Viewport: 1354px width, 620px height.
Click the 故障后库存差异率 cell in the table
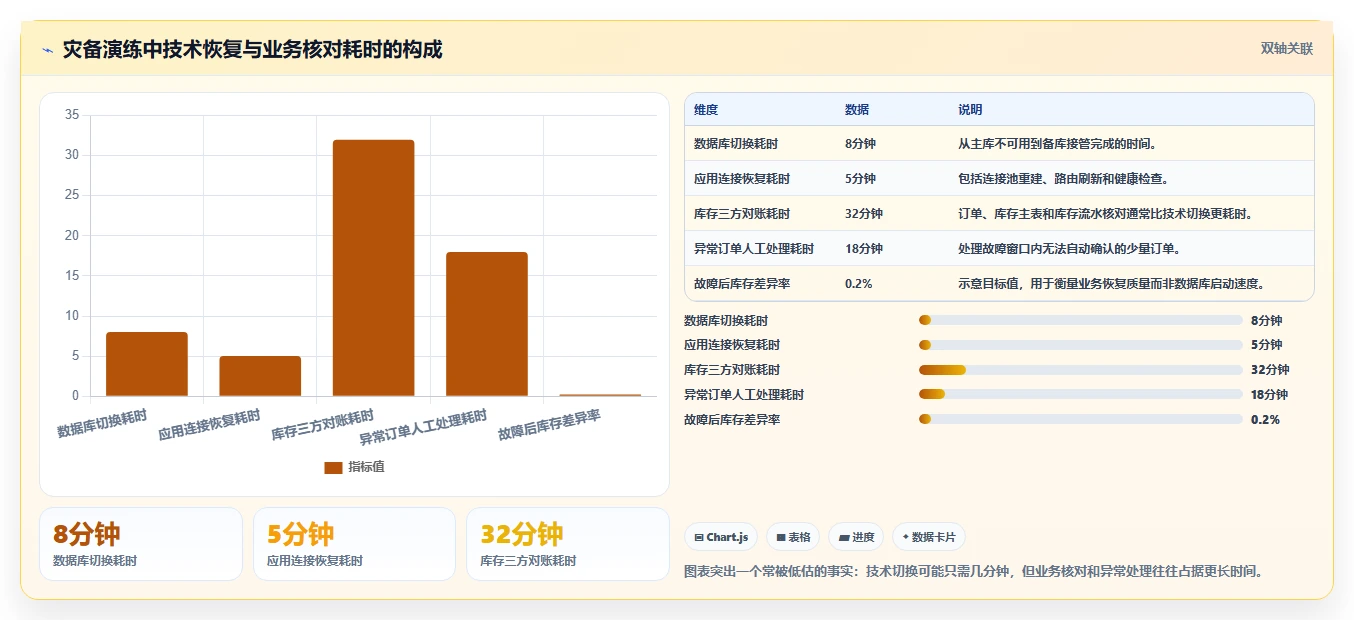pos(742,284)
